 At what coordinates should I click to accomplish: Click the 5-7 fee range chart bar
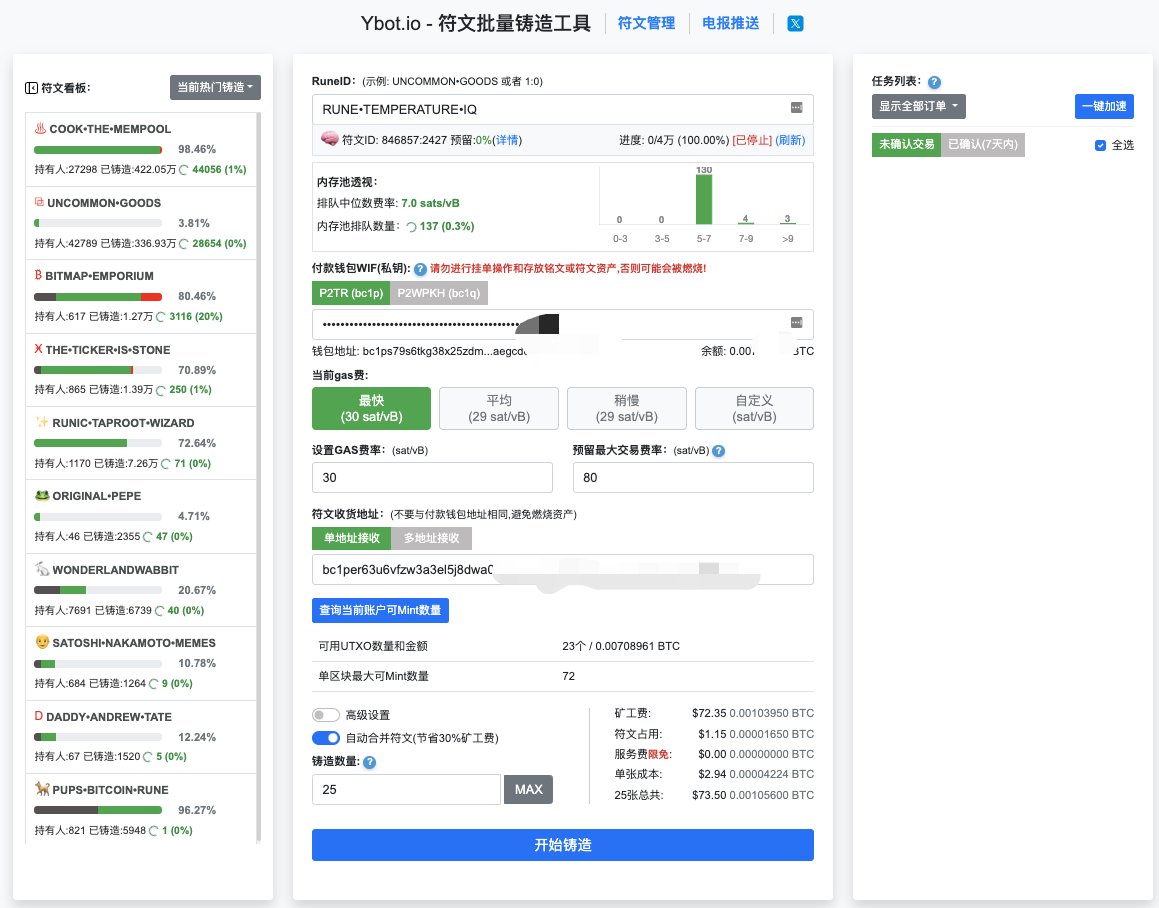click(x=704, y=199)
